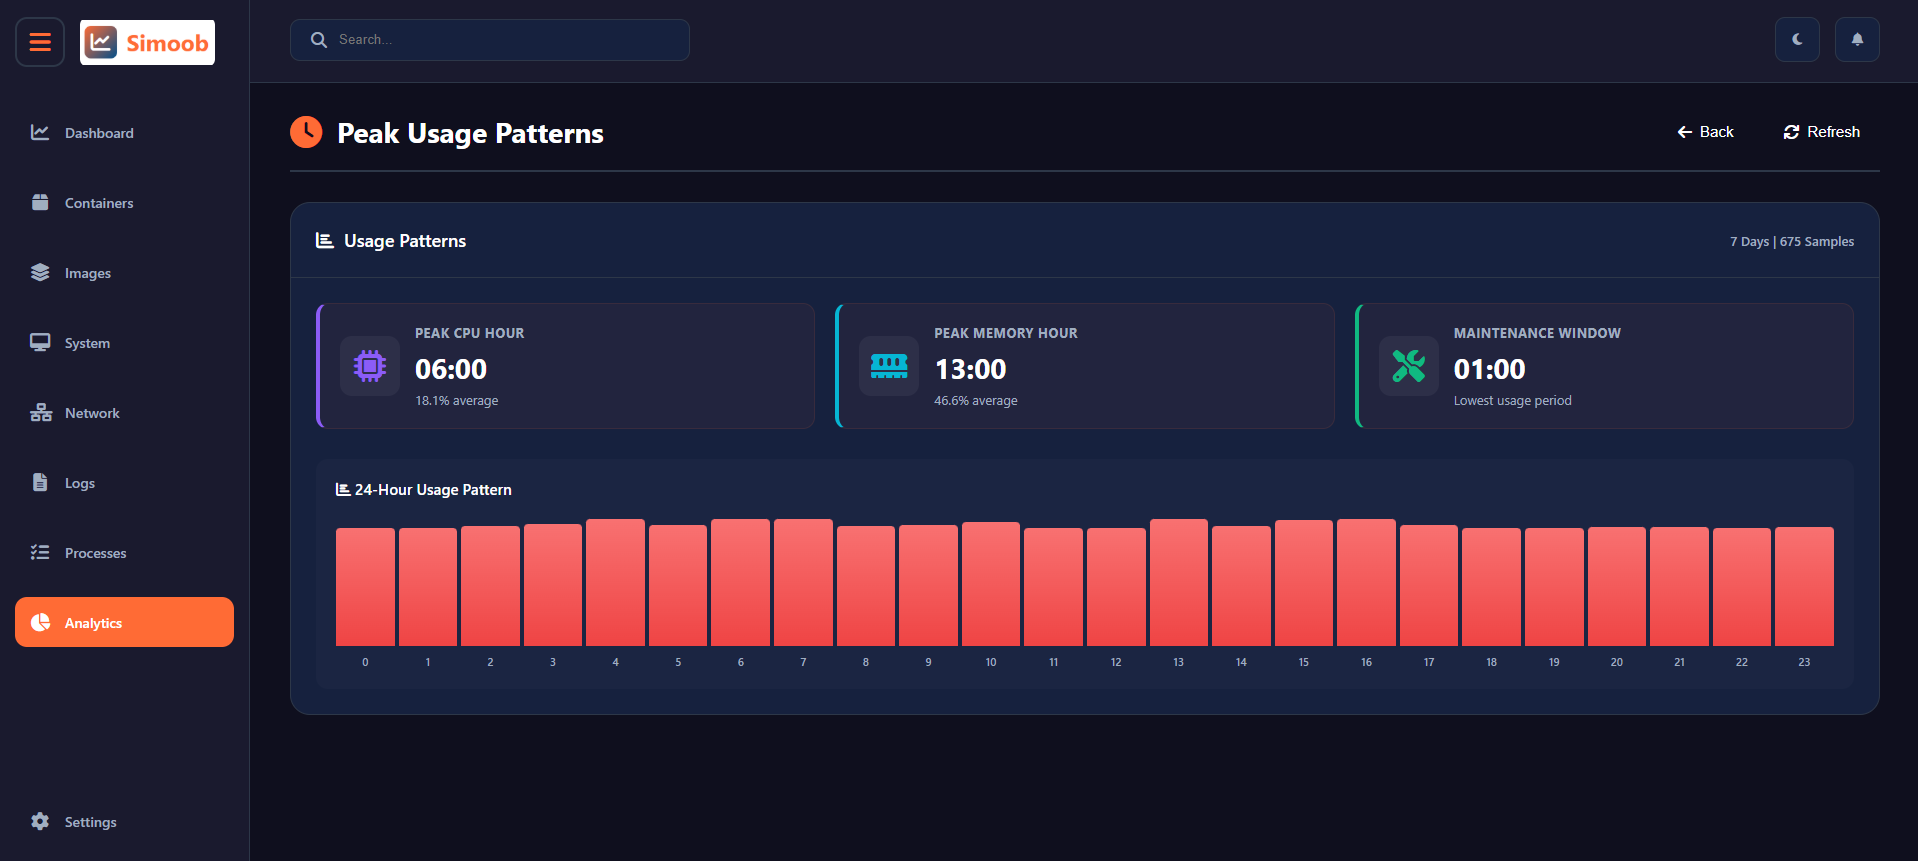Open the notifications bell
The image size is (1918, 861).
[1857, 40]
